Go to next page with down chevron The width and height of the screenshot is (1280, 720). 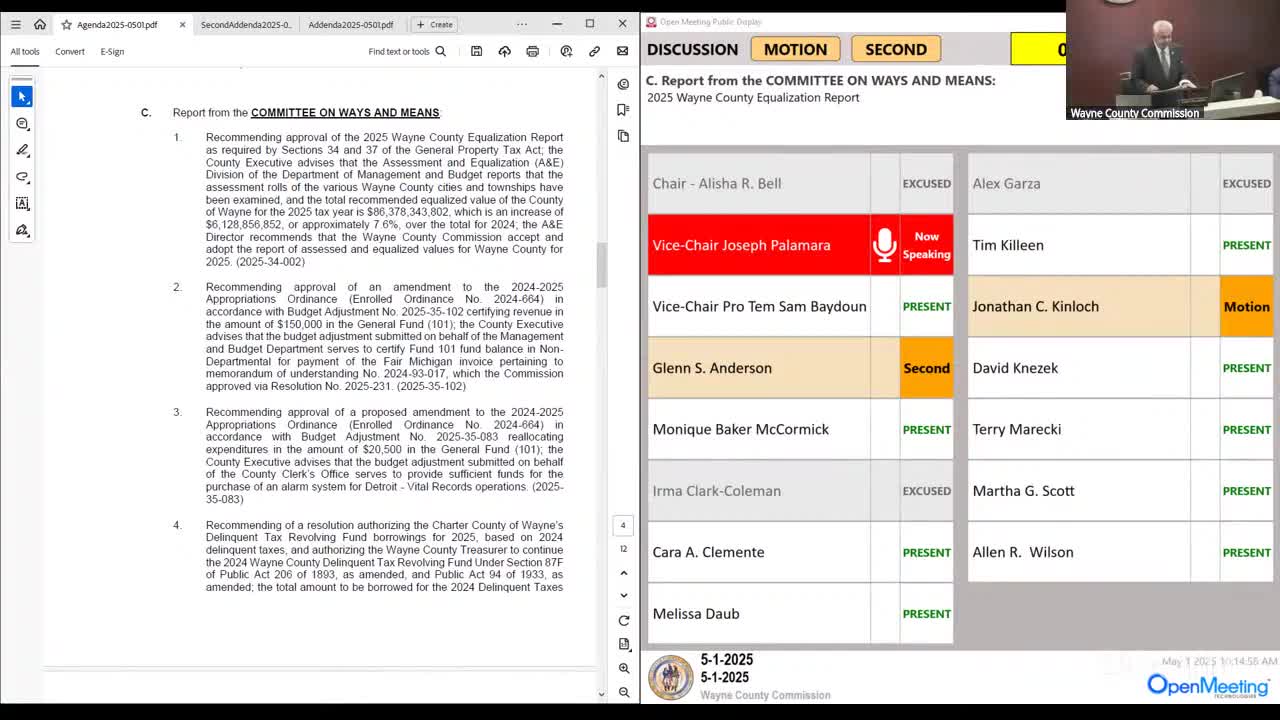coord(624,595)
